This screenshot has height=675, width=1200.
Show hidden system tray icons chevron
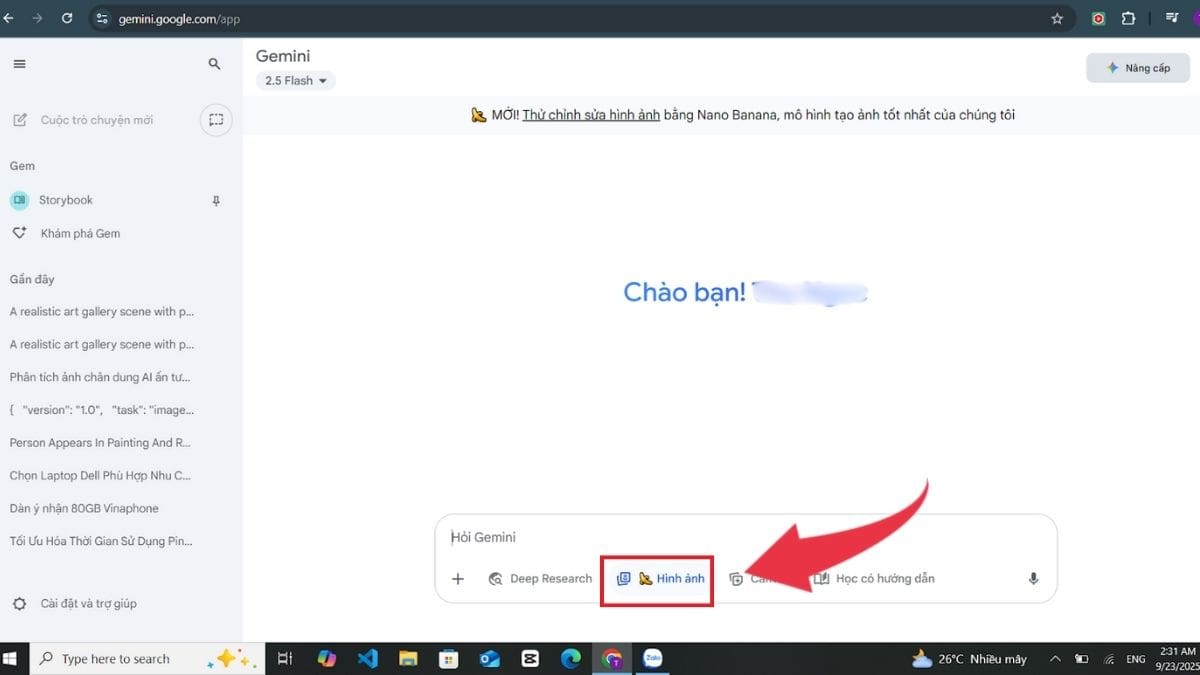coord(1054,659)
